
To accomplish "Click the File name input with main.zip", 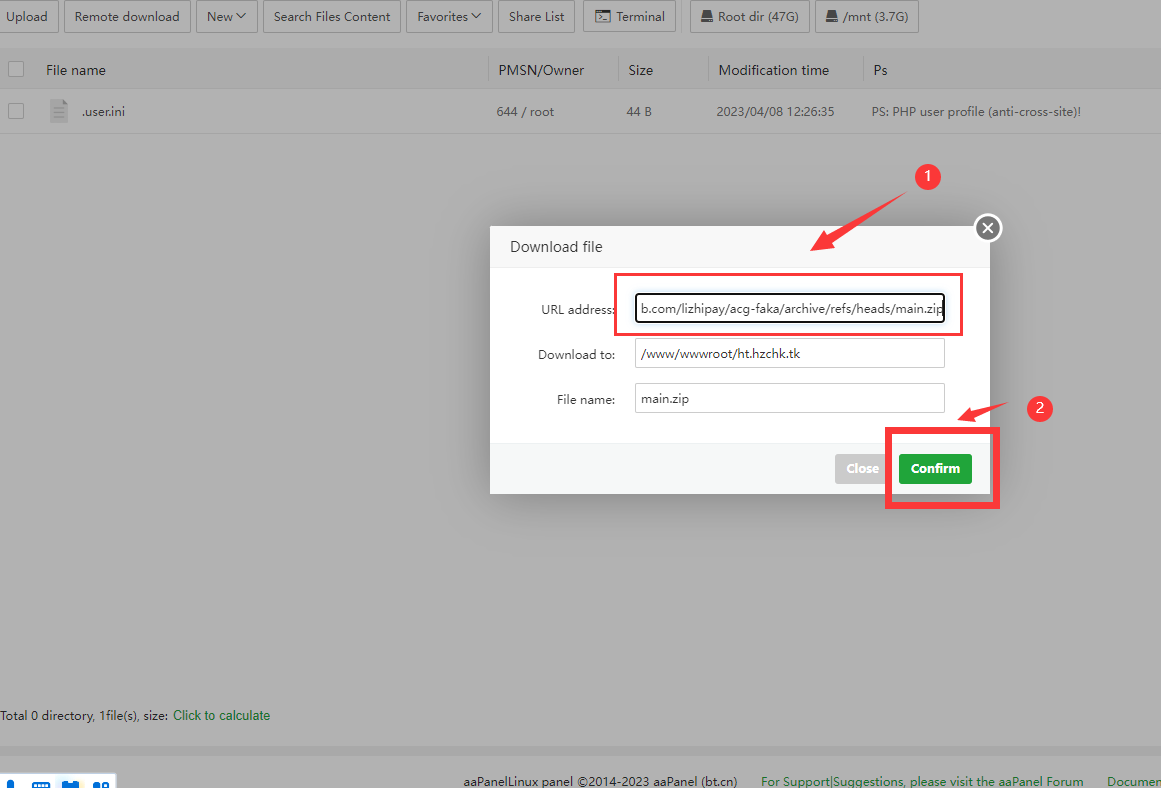I will 789,398.
